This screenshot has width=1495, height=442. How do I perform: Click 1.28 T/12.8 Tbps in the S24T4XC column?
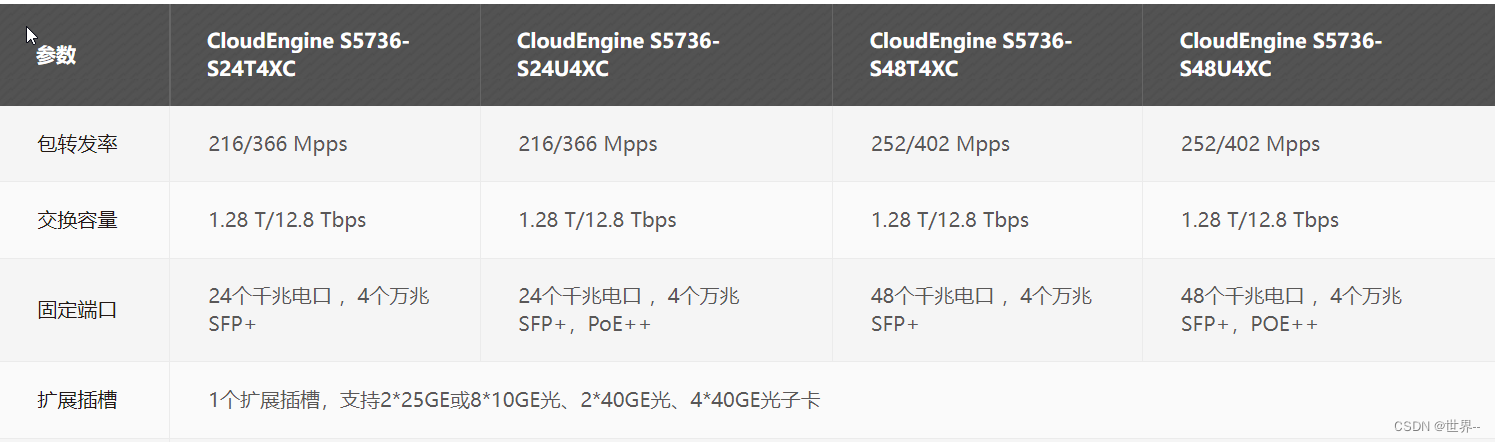point(287,220)
